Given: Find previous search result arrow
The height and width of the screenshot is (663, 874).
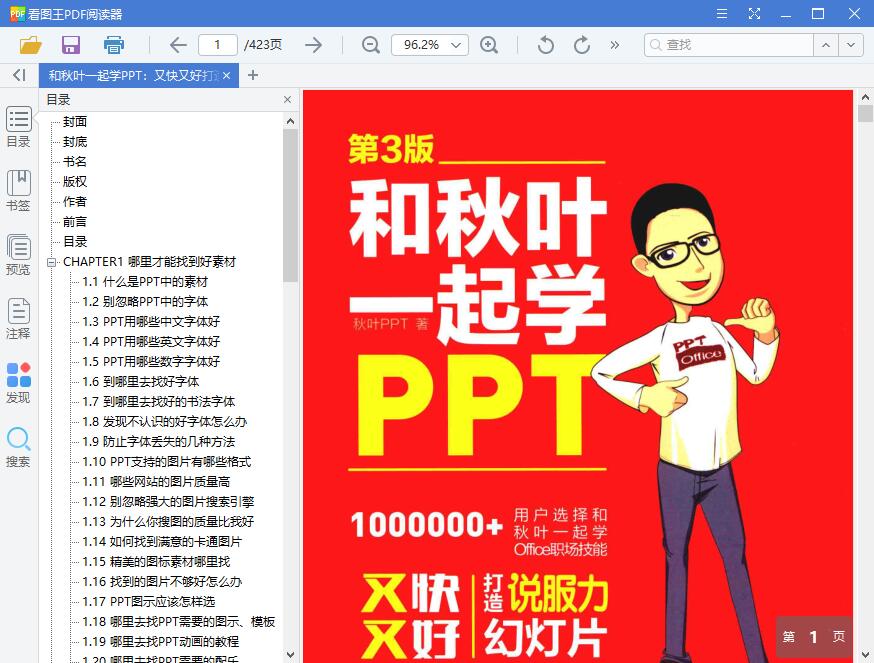Looking at the screenshot, I should click(826, 45).
